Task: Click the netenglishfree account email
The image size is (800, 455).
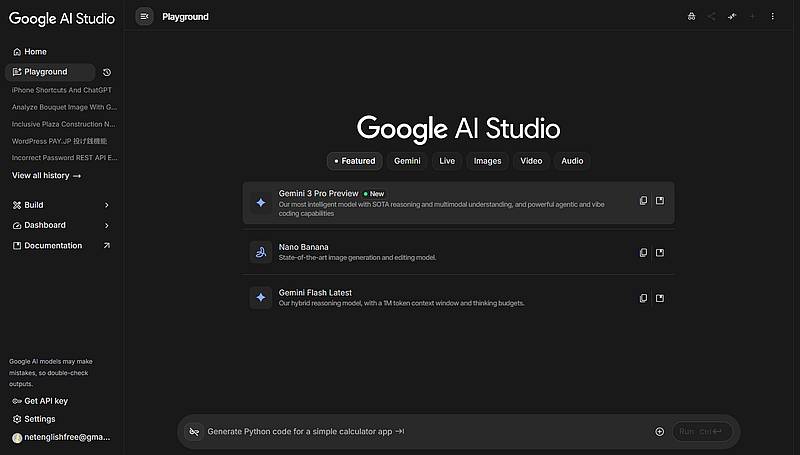Action: 67,437
